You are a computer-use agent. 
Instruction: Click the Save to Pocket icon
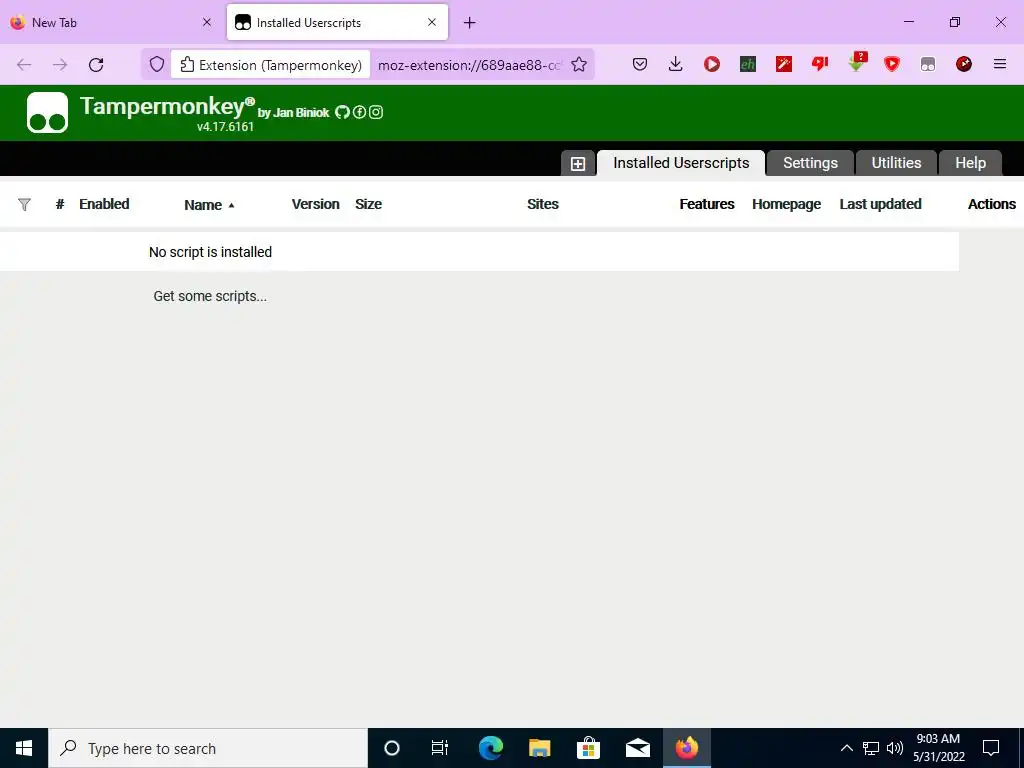coord(640,64)
